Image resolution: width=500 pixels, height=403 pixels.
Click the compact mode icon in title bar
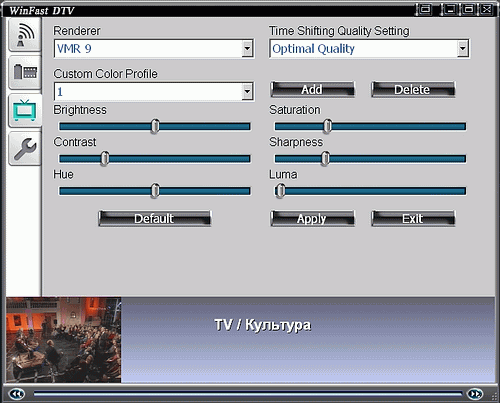pos(424,9)
